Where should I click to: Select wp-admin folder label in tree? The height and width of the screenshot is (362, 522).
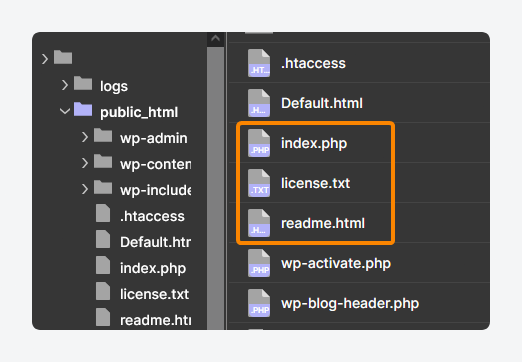(154, 138)
